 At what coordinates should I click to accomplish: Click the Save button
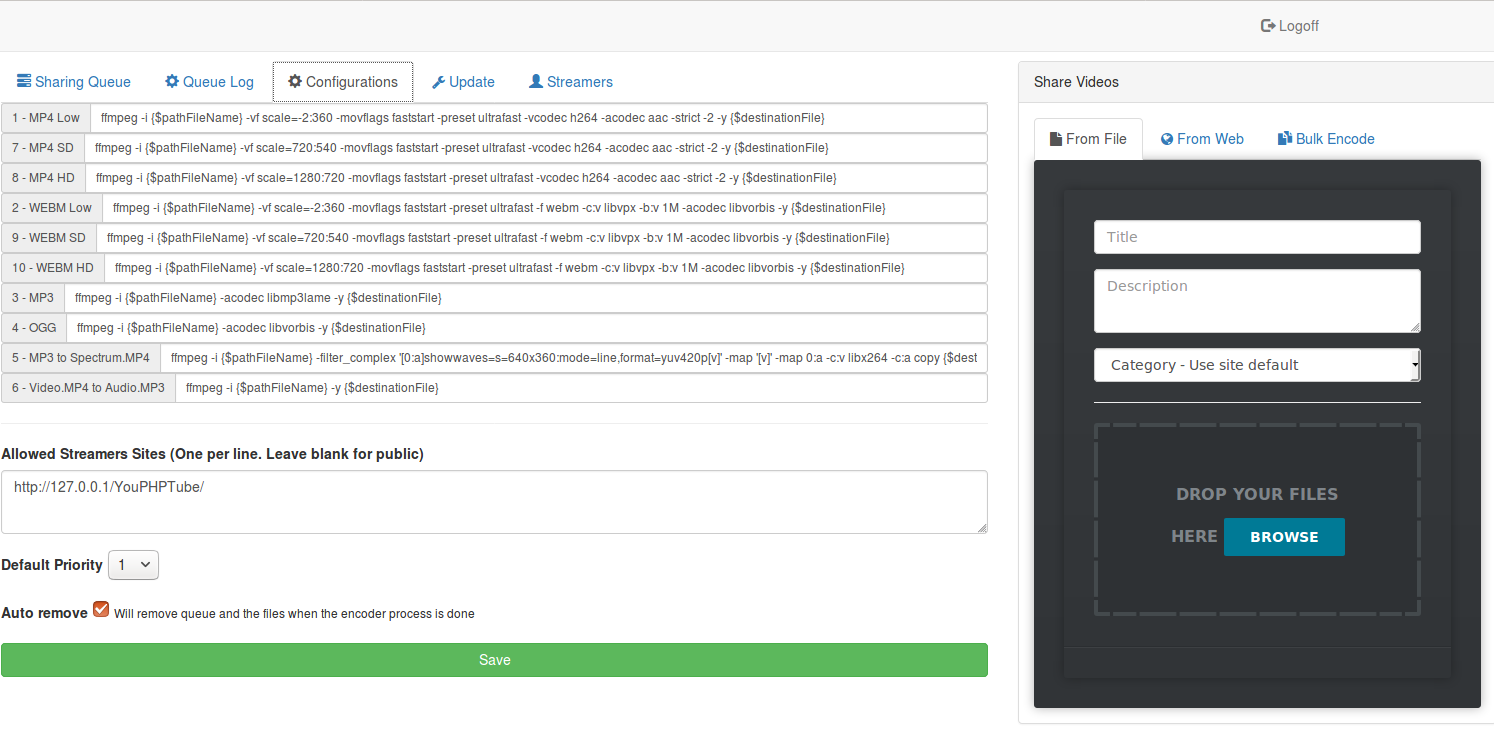coord(494,659)
